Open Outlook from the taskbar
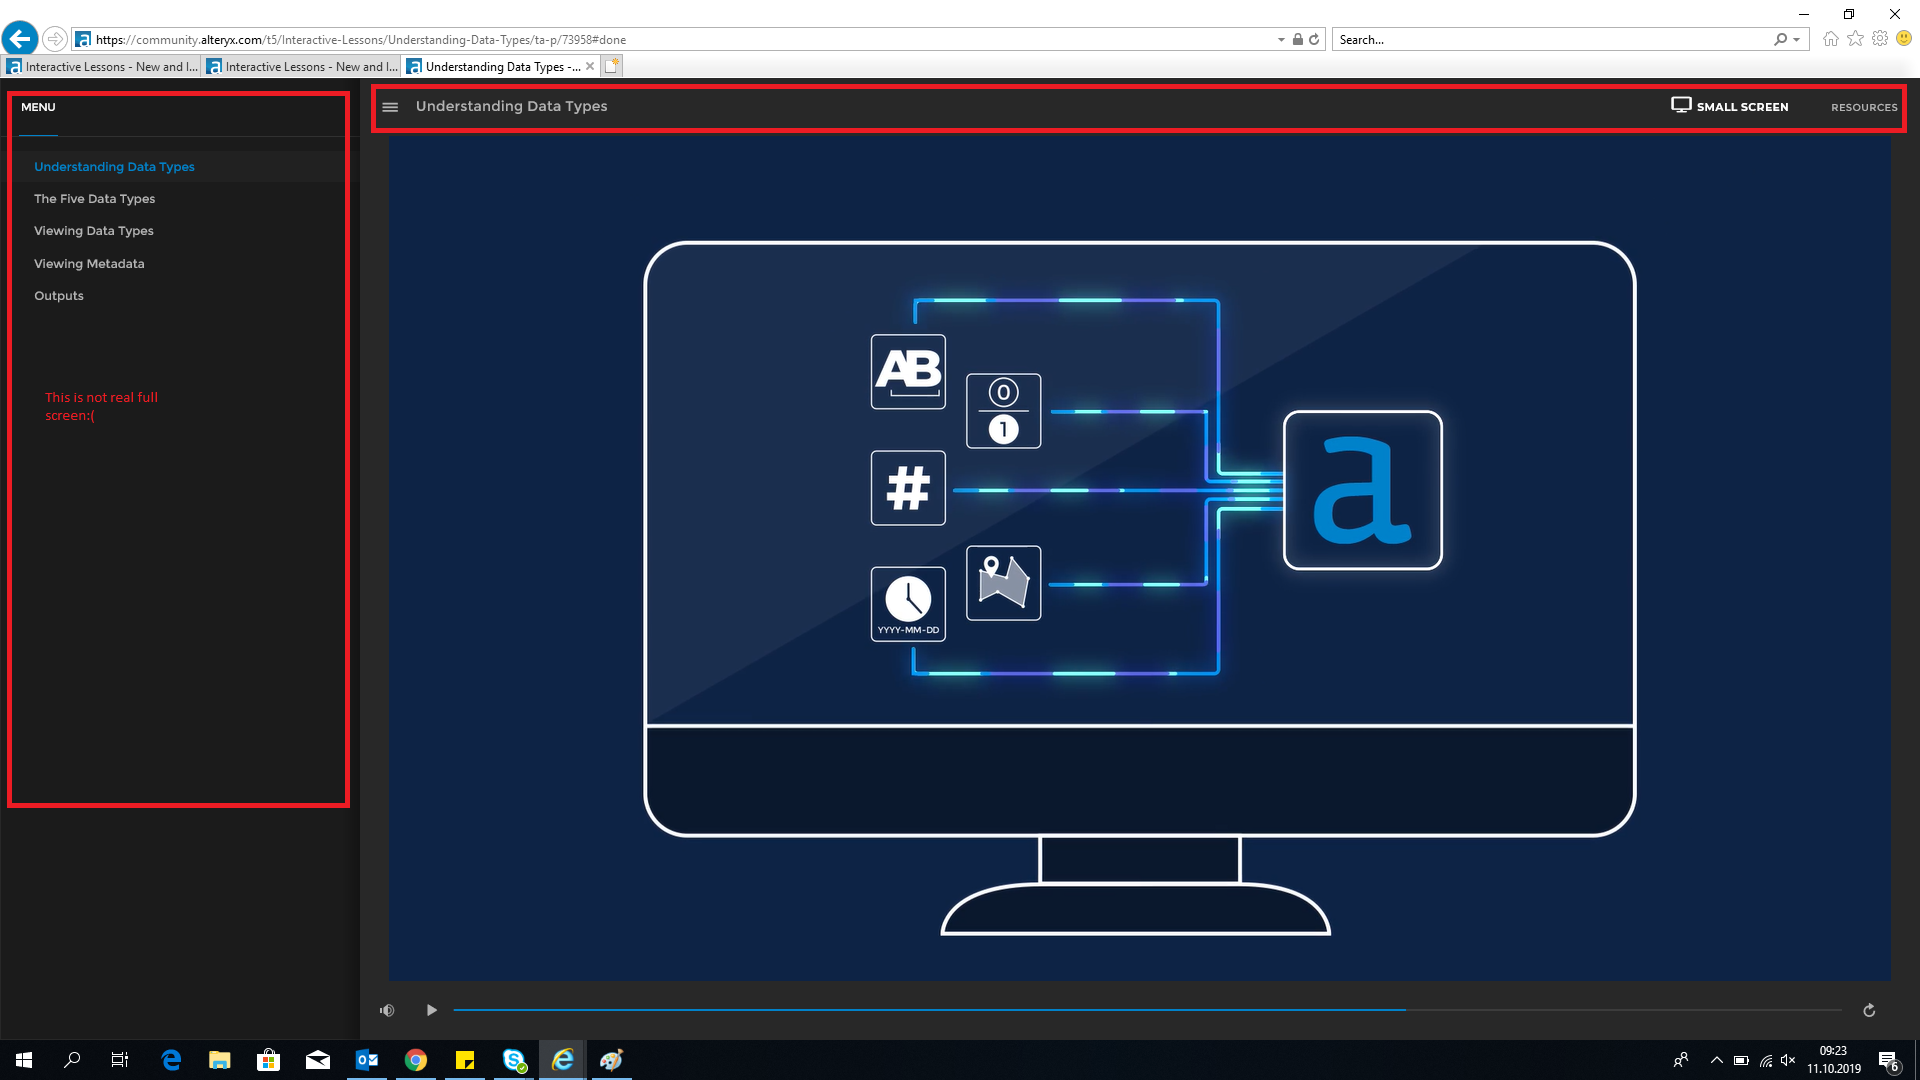Screen dimensions: 1920x1080 coord(366,1060)
